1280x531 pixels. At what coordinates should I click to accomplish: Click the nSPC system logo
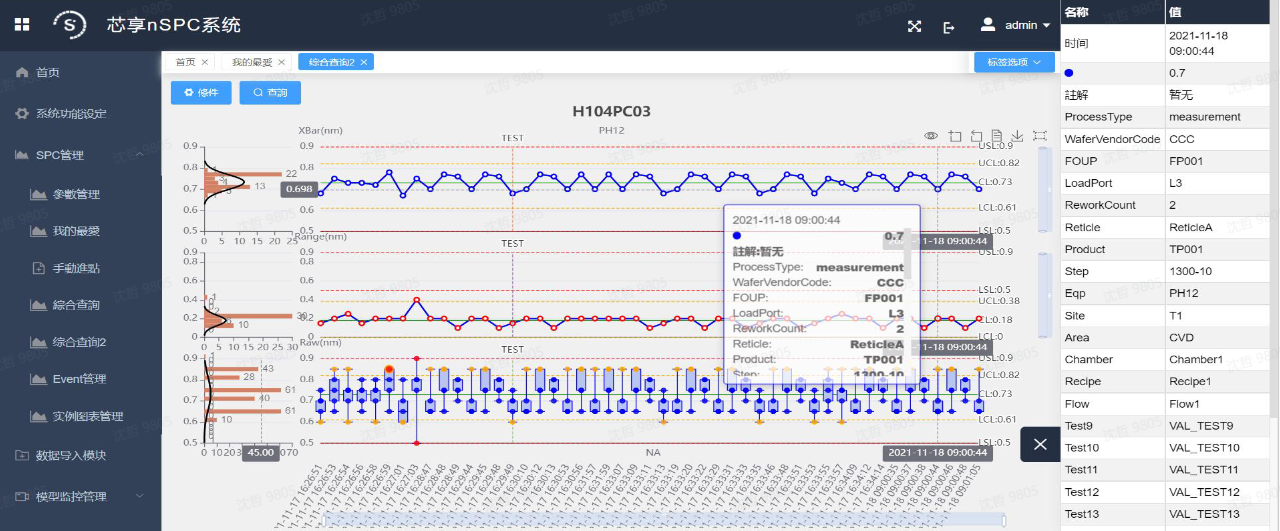click(69, 24)
